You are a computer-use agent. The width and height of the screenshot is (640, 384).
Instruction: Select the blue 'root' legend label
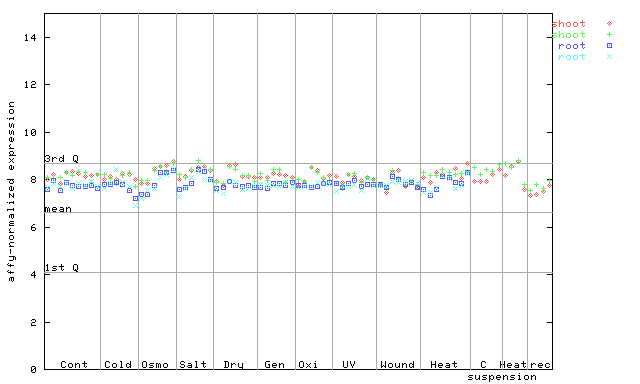(x=572, y=46)
